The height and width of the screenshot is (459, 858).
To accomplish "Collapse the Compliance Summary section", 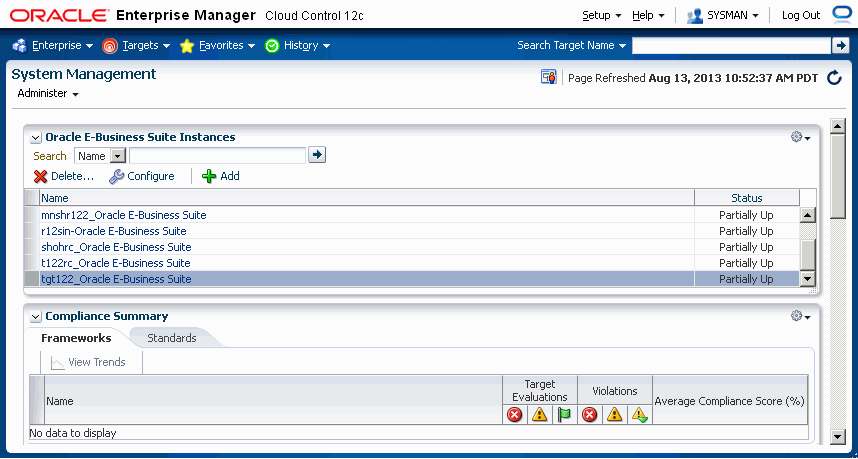I will pos(36,317).
